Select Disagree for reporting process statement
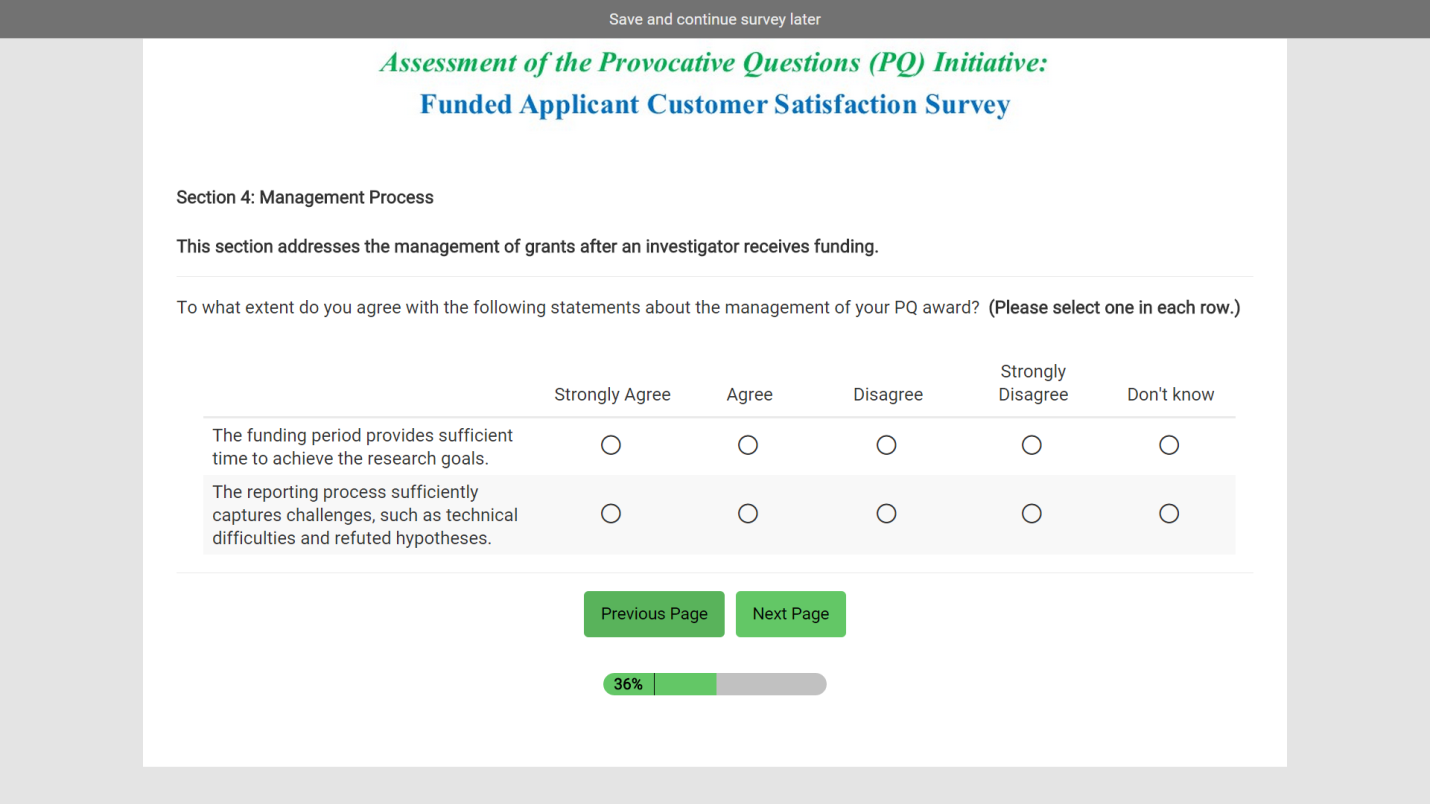Viewport: 1430px width, 804px height. (886, 514)
